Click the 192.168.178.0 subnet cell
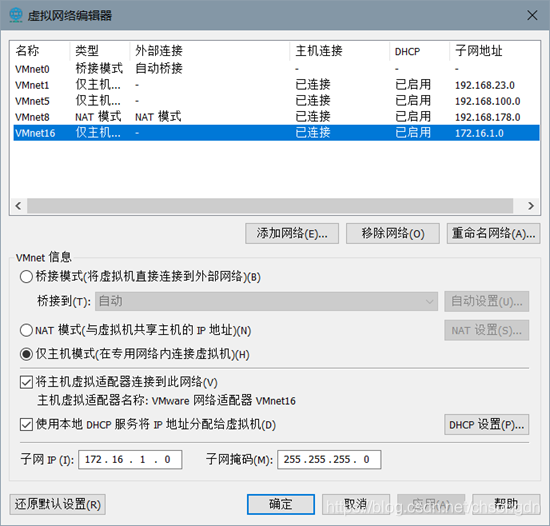 point(487,117)
